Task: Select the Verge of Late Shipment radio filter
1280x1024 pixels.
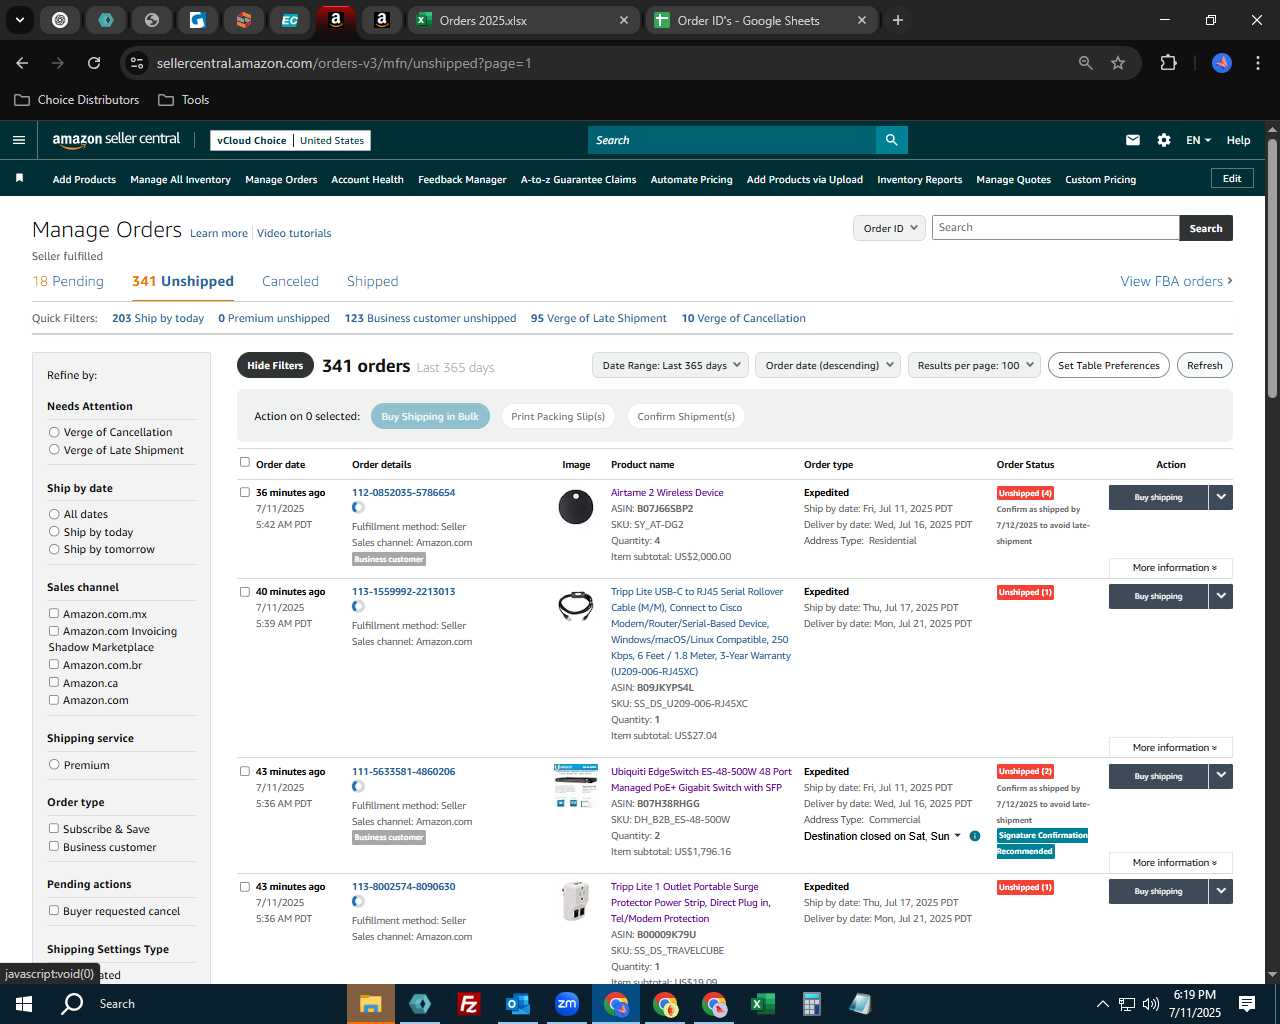Action: pyautogui.click(x=54, y=450)
